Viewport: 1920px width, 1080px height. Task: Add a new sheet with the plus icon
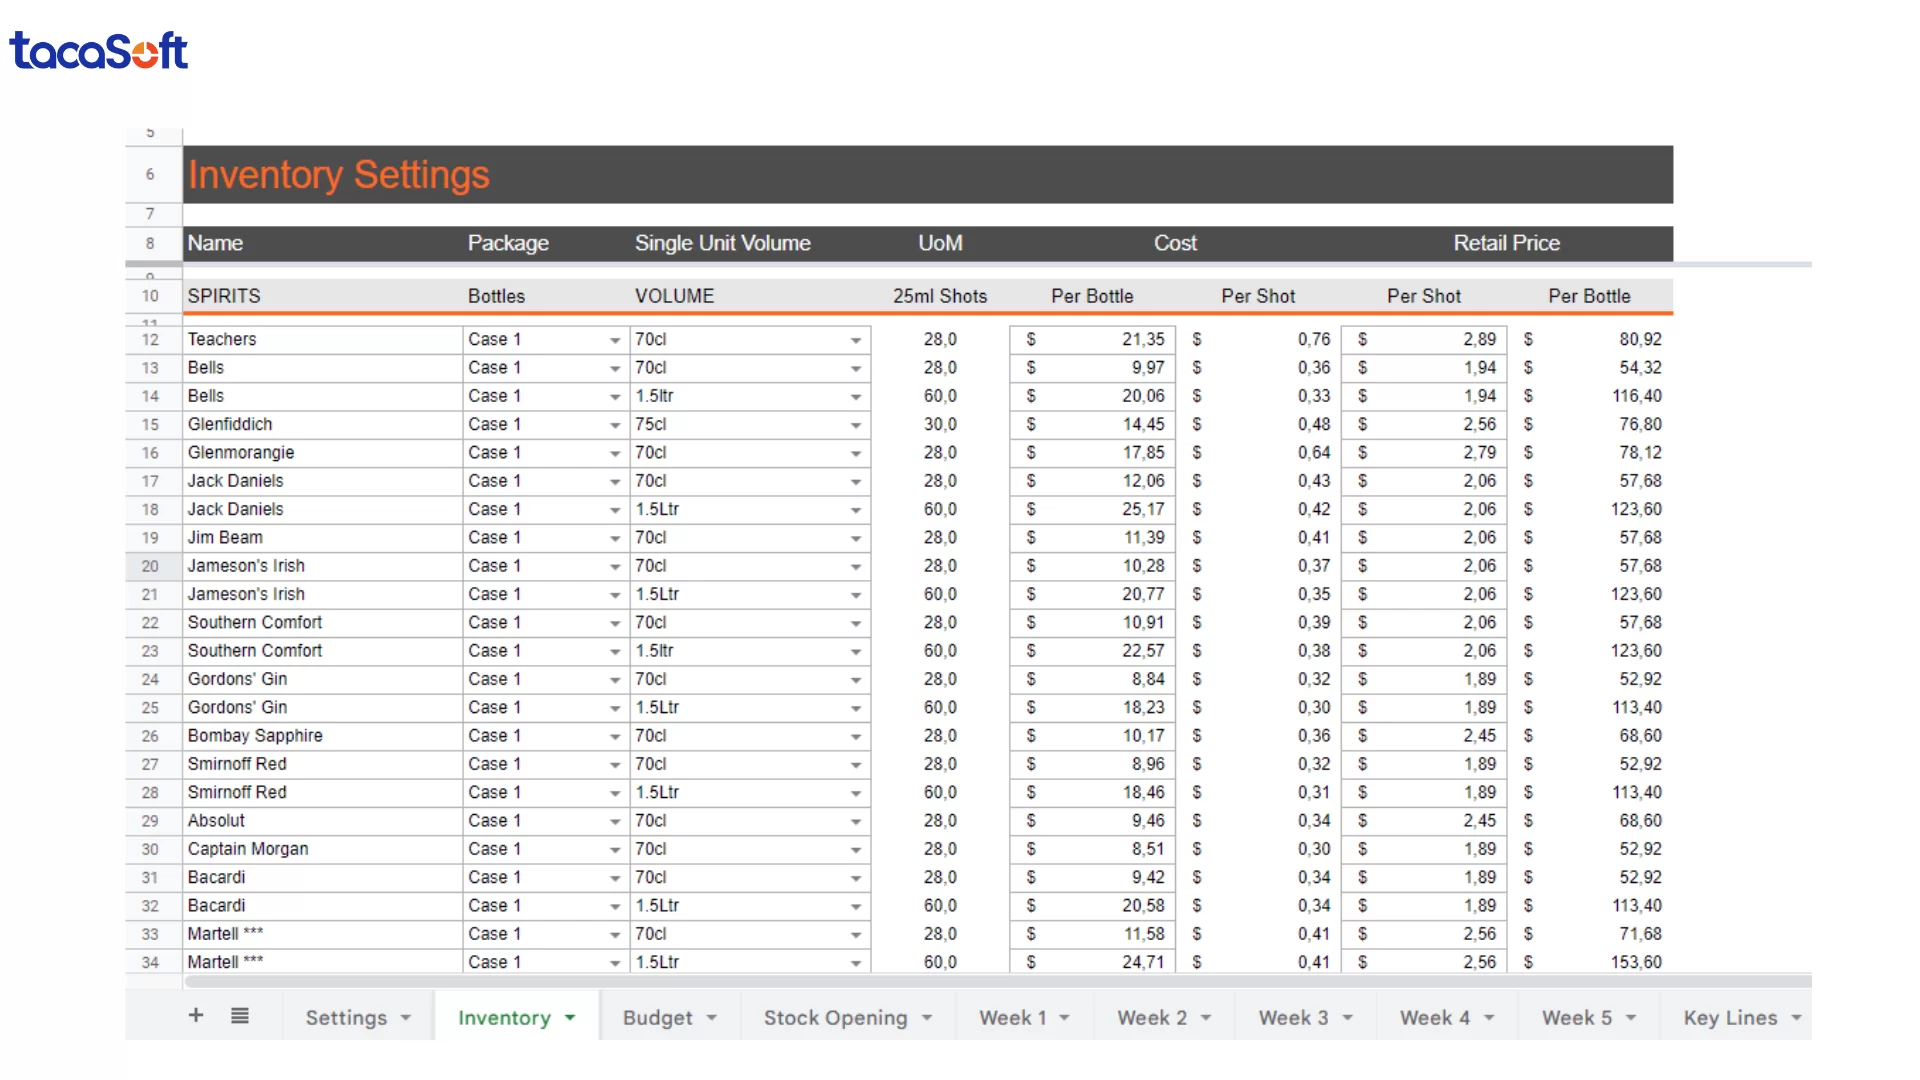(x=196, y=1016)
